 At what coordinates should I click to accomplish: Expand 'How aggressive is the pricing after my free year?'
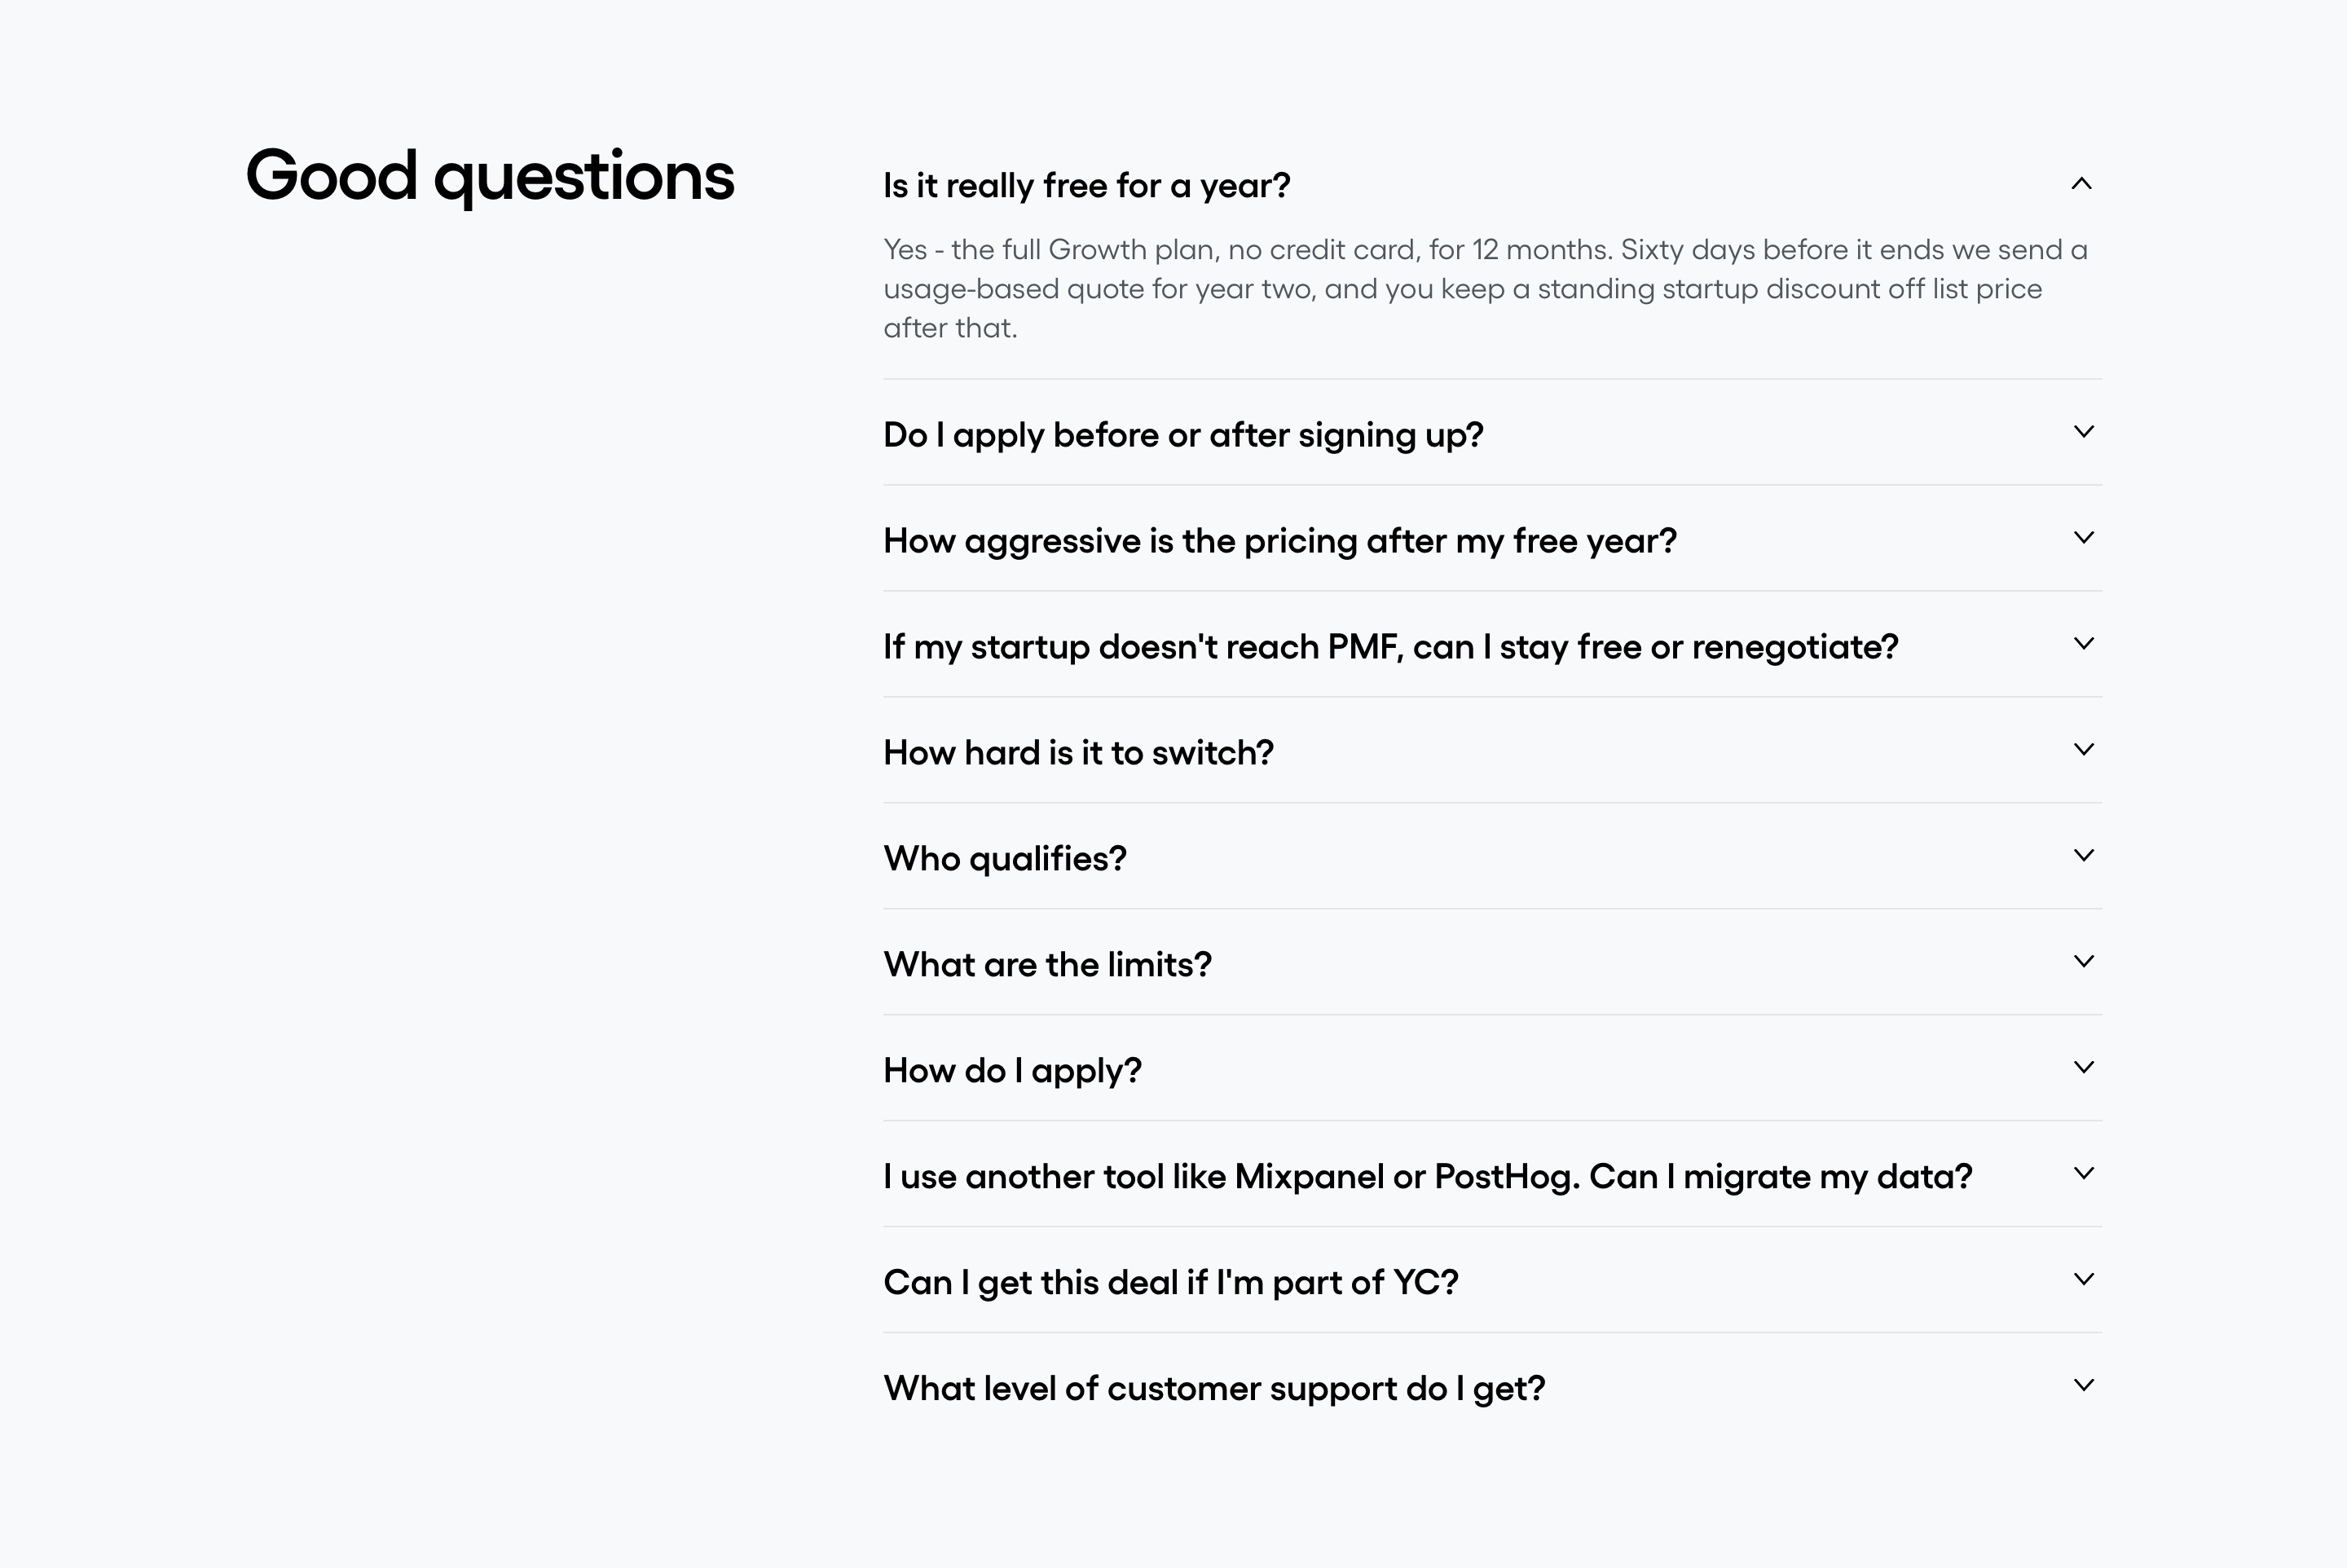tap(1280, 541)
